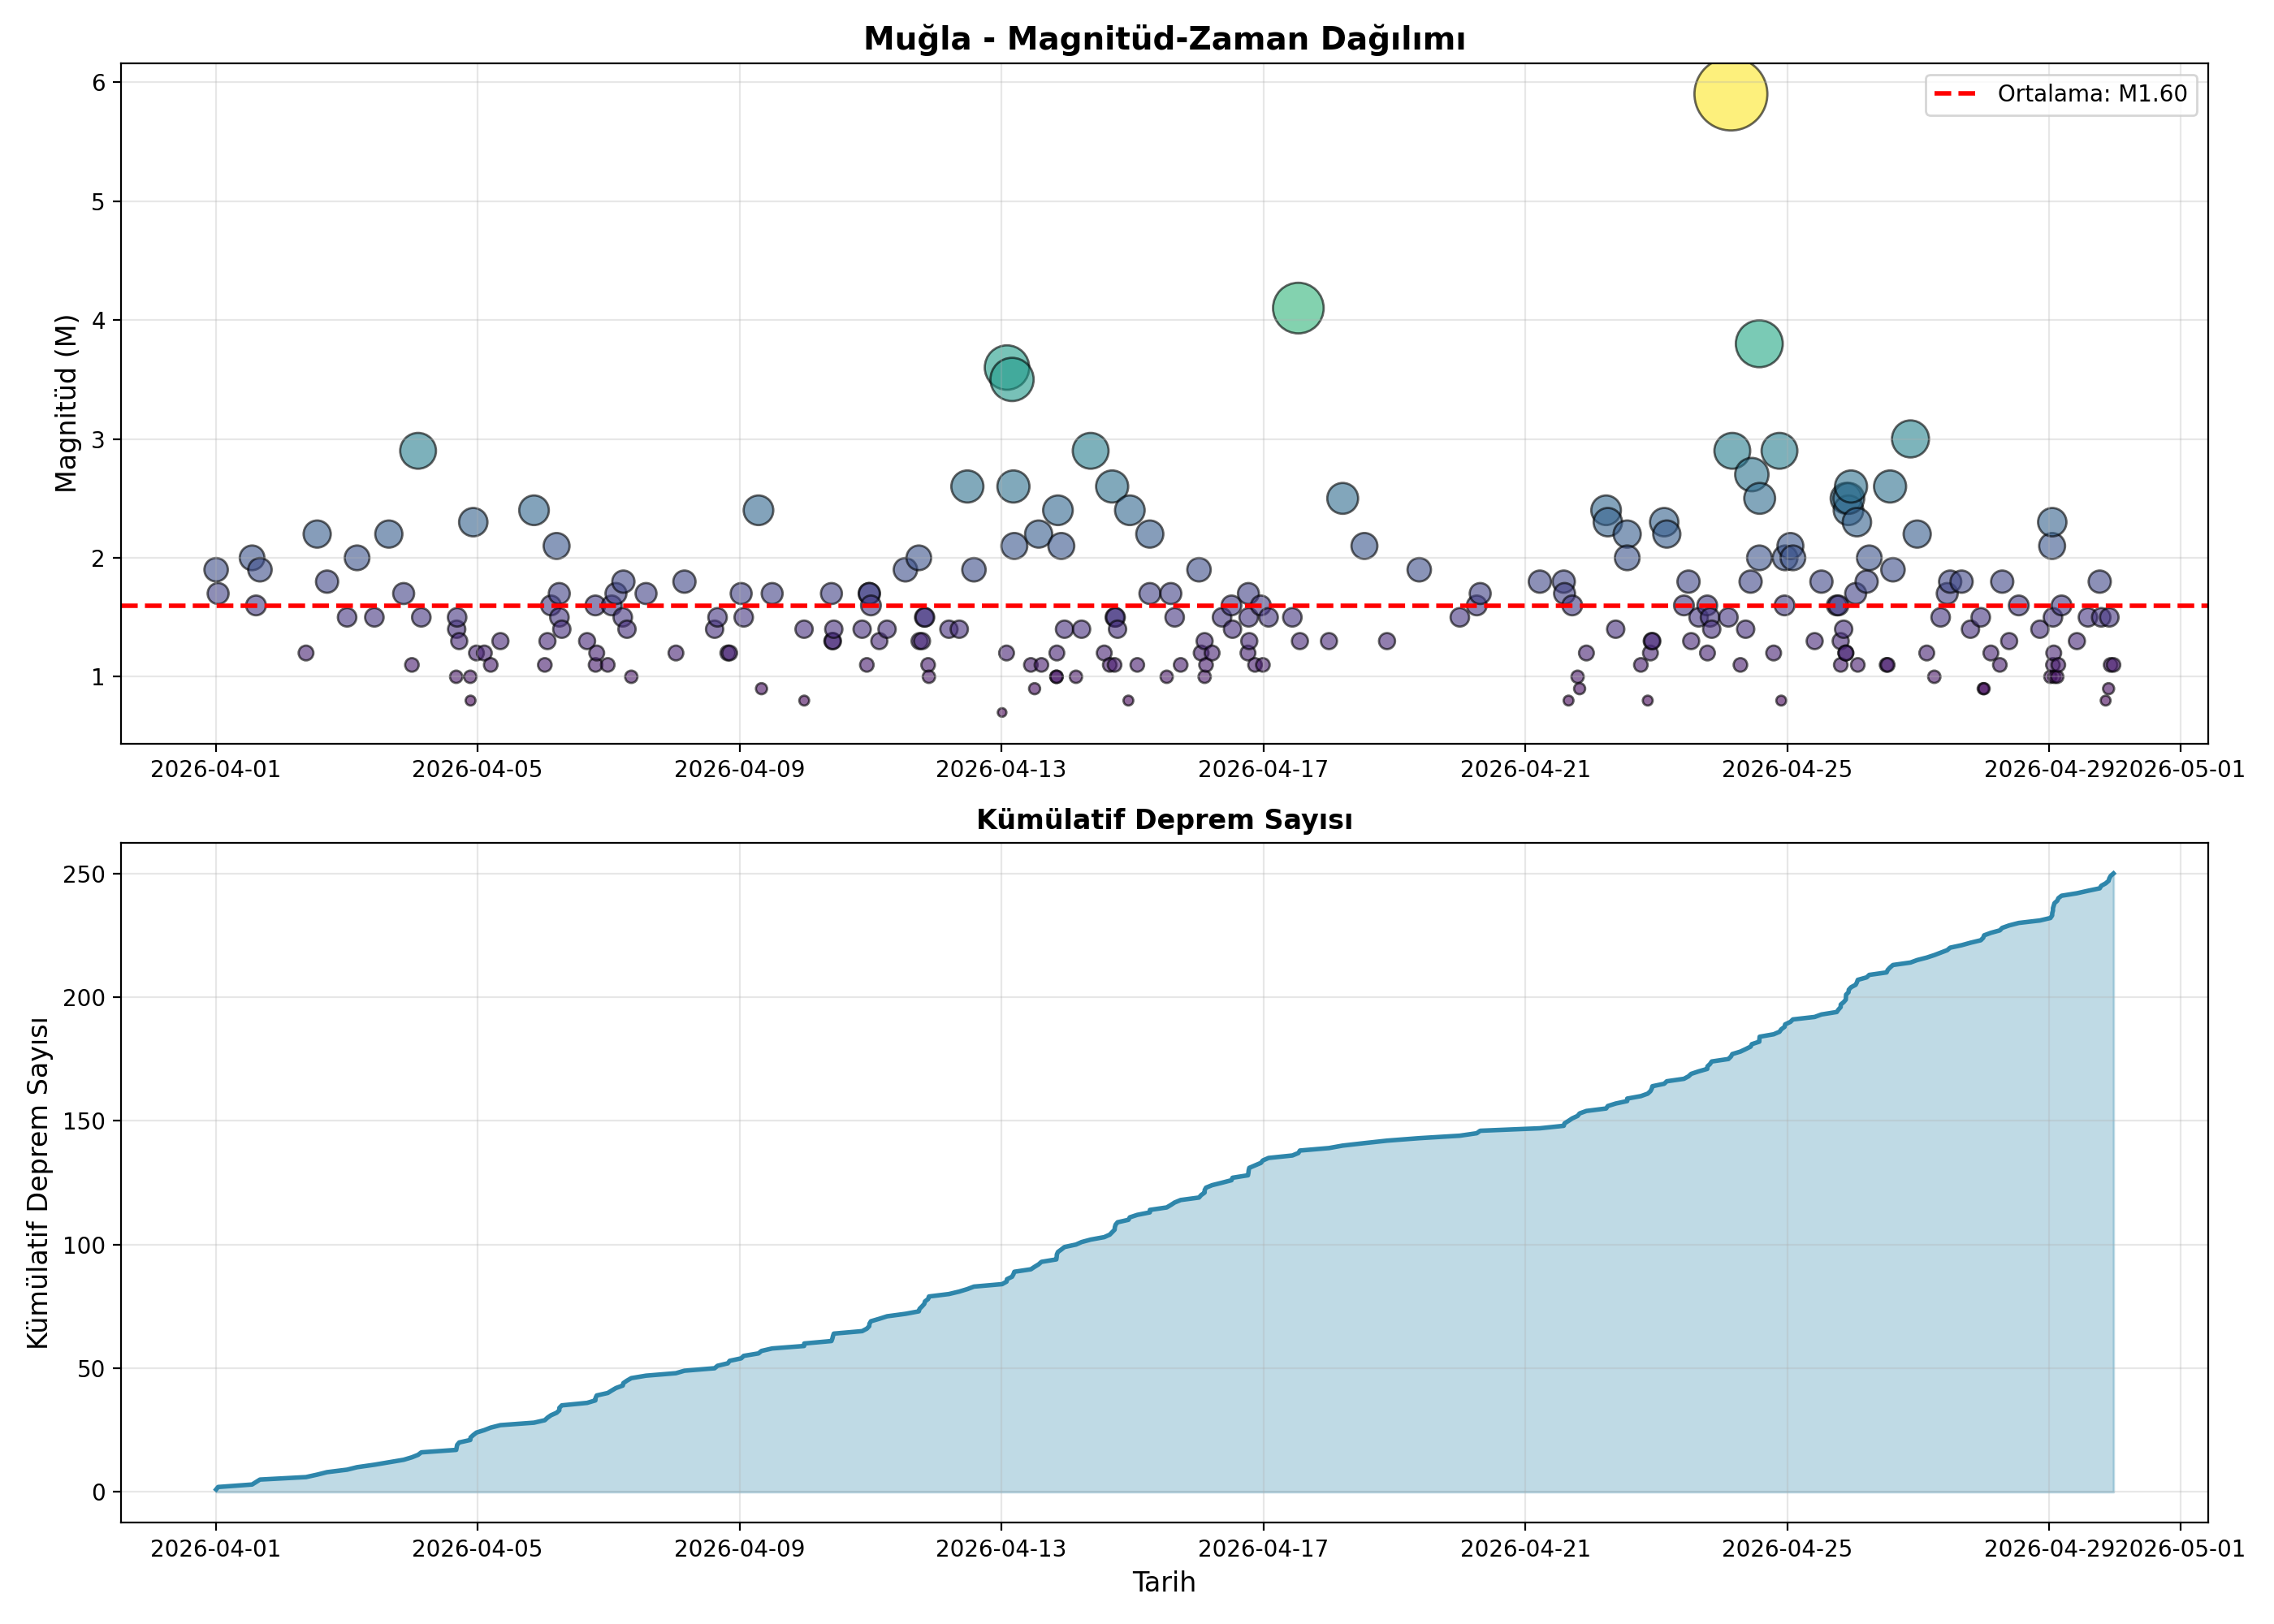Image resolution: width=2274 pixels, height=1624 pixels.
Task: Select the "100" tick on the cumulative chart
Action: [84, 1246]
